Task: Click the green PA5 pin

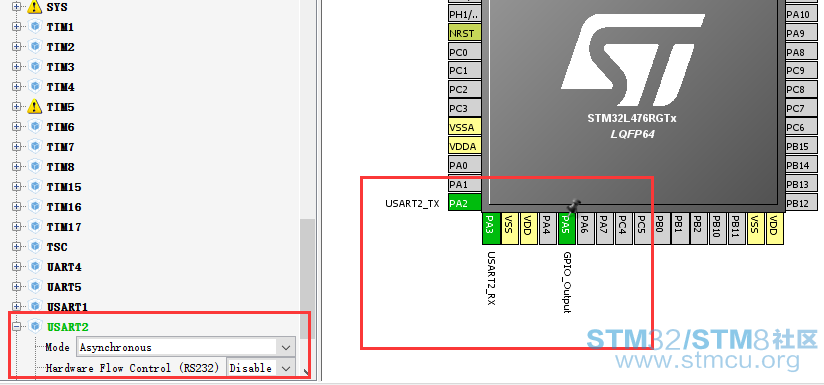Action: point(566,228)
